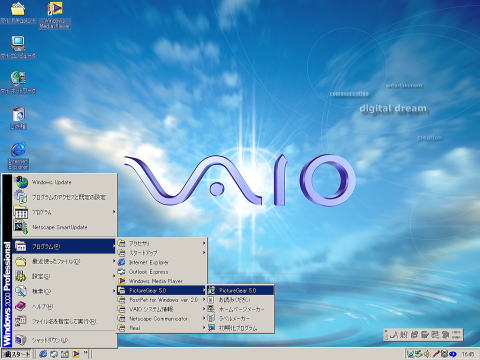
Task: Expand the Real program folder
Action: point(162,328)
